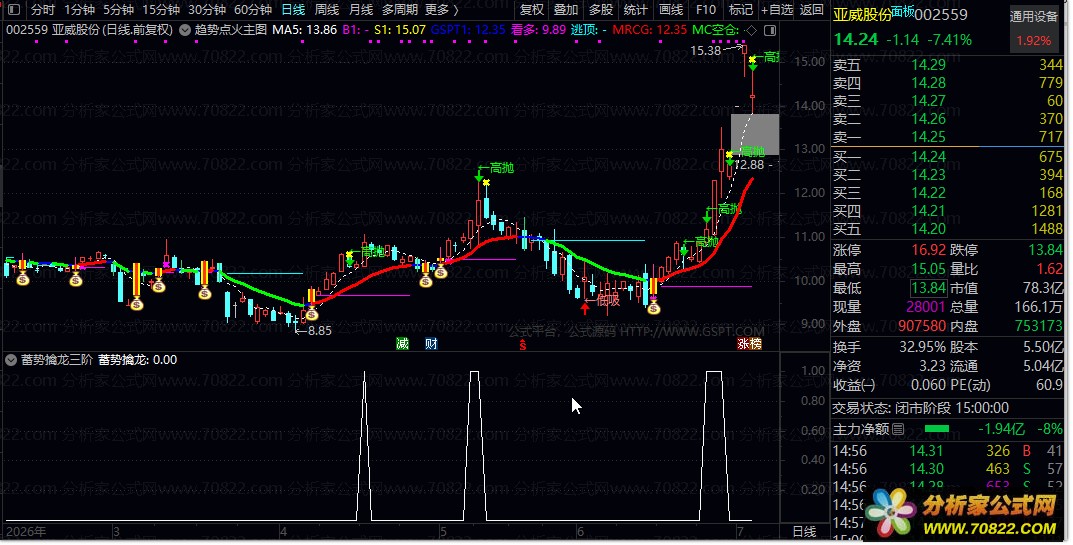This screenshot has height=545, width=1073.
Task: Click the 买一 14.24 order row
Action: pos(948,157)
